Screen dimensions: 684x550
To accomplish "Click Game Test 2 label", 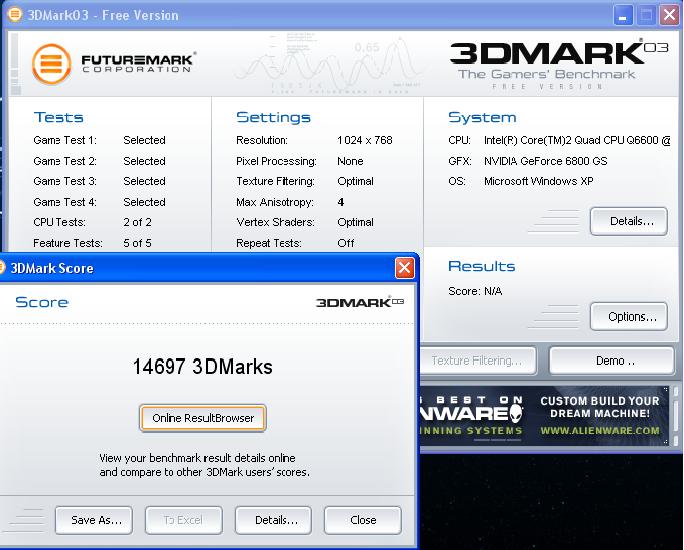I will point(65,161).
